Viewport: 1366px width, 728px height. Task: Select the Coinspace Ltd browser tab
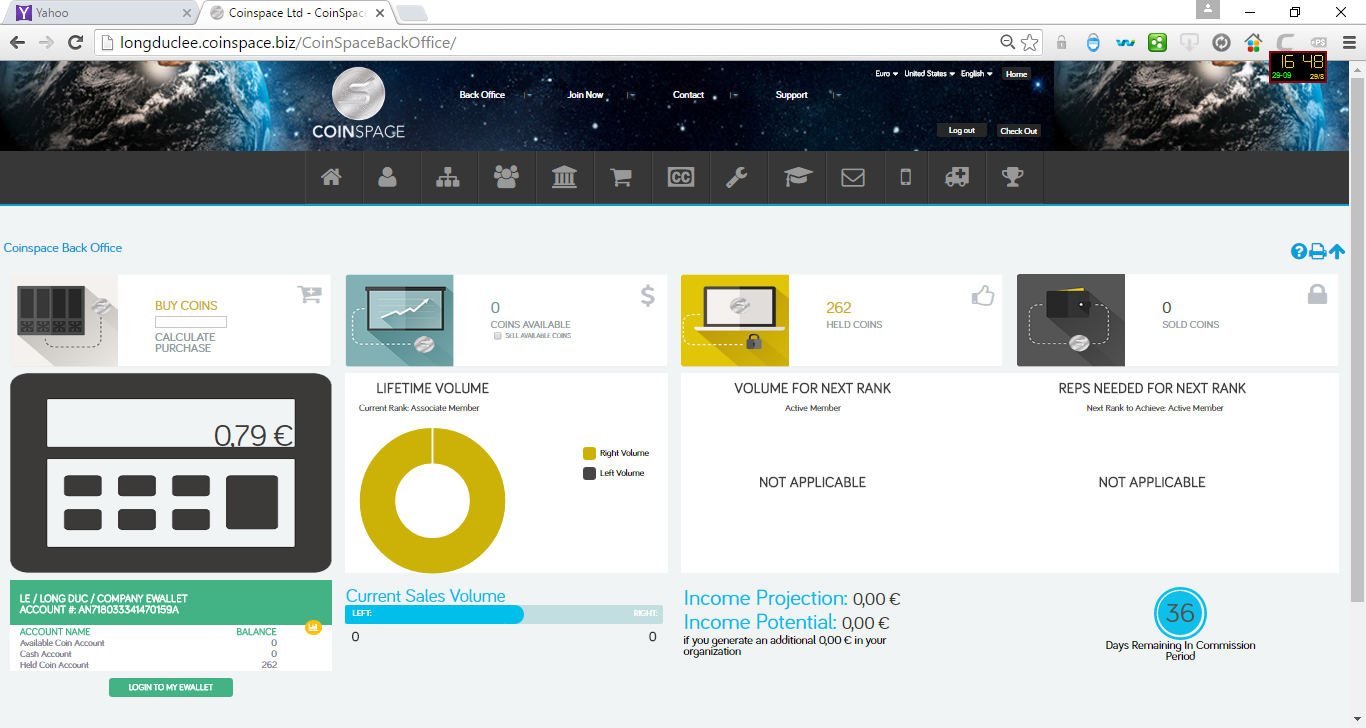295,13
